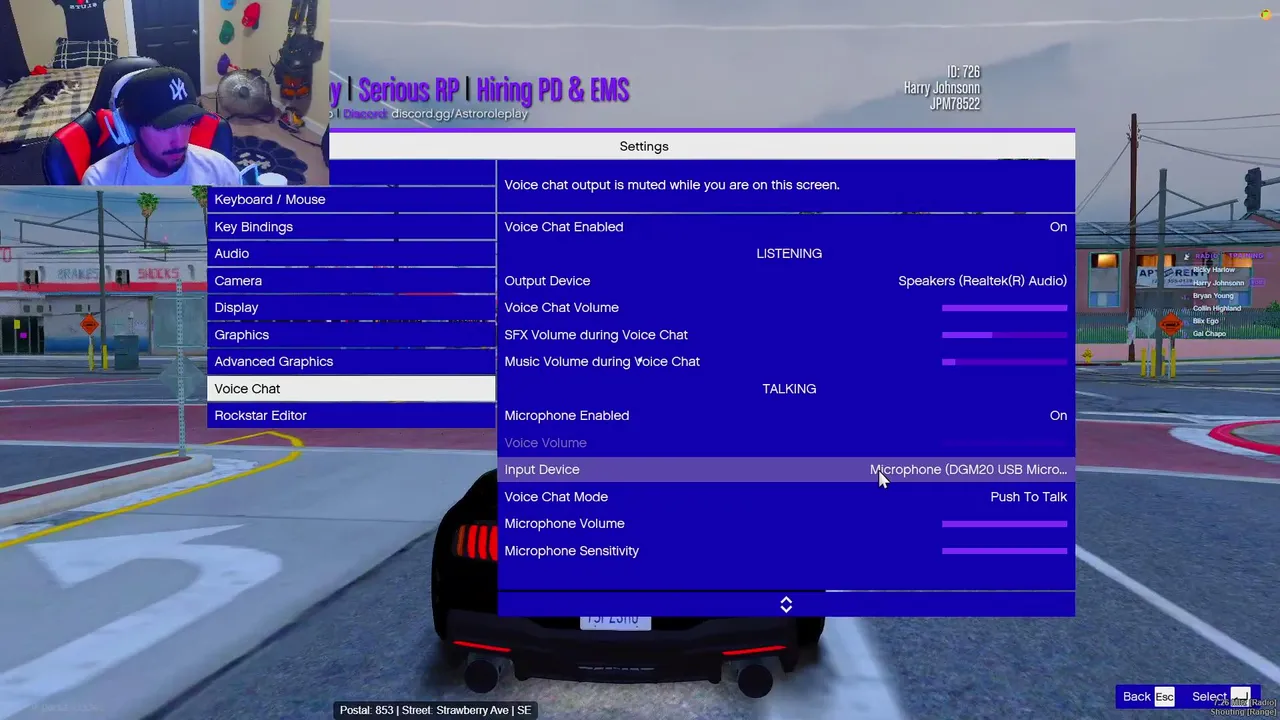The height and width of the screenshot is (720, 1280).
Task: Adjust the Microphone Volume slider
Action: [1004, 524]
